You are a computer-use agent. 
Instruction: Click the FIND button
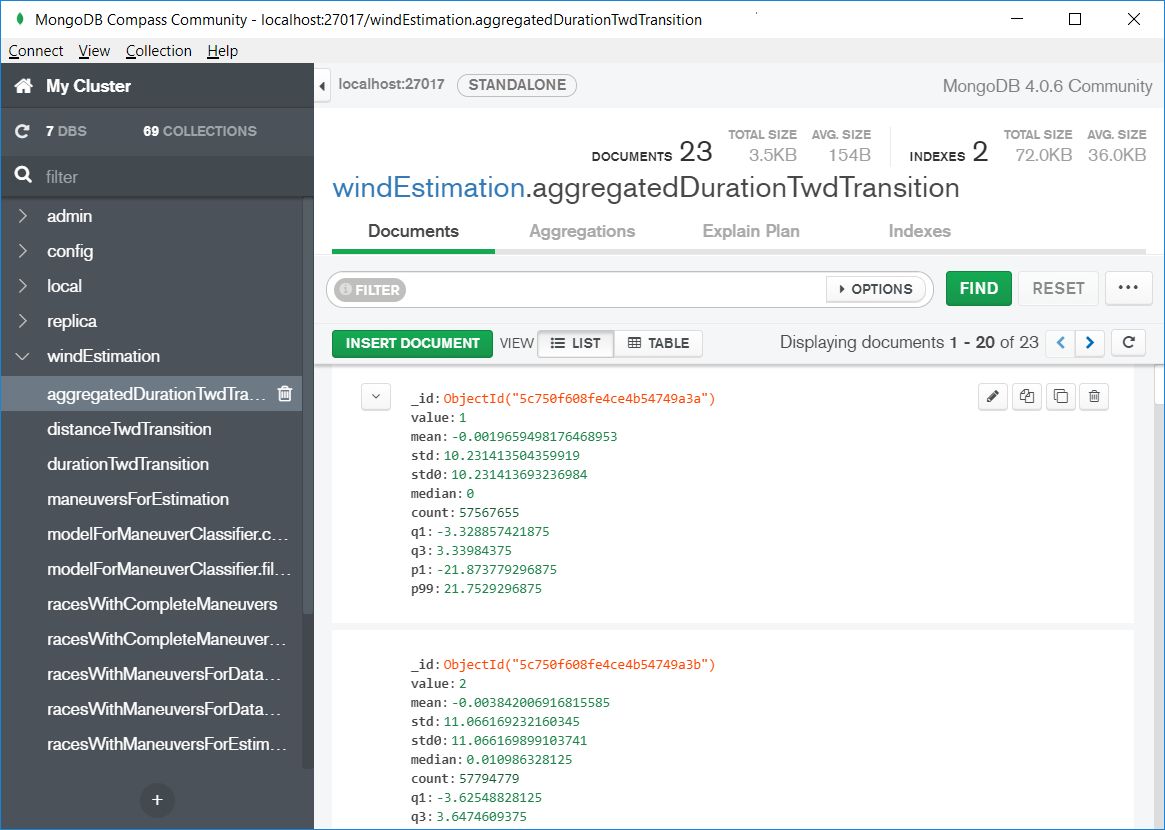coord(979,288)
